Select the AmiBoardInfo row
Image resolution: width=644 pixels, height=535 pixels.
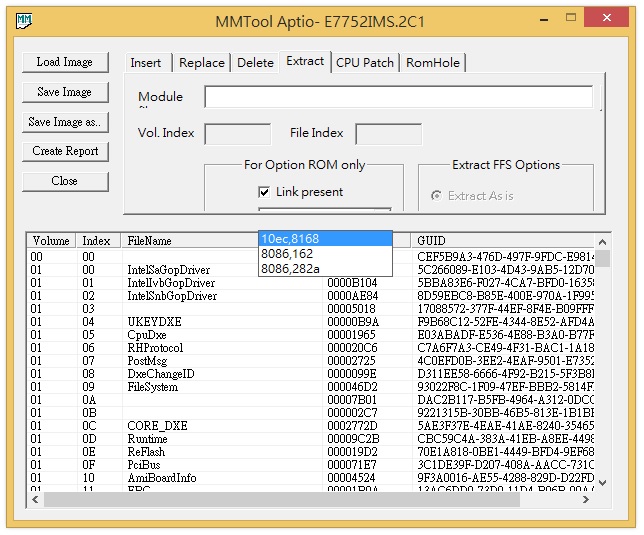(310, 478)
